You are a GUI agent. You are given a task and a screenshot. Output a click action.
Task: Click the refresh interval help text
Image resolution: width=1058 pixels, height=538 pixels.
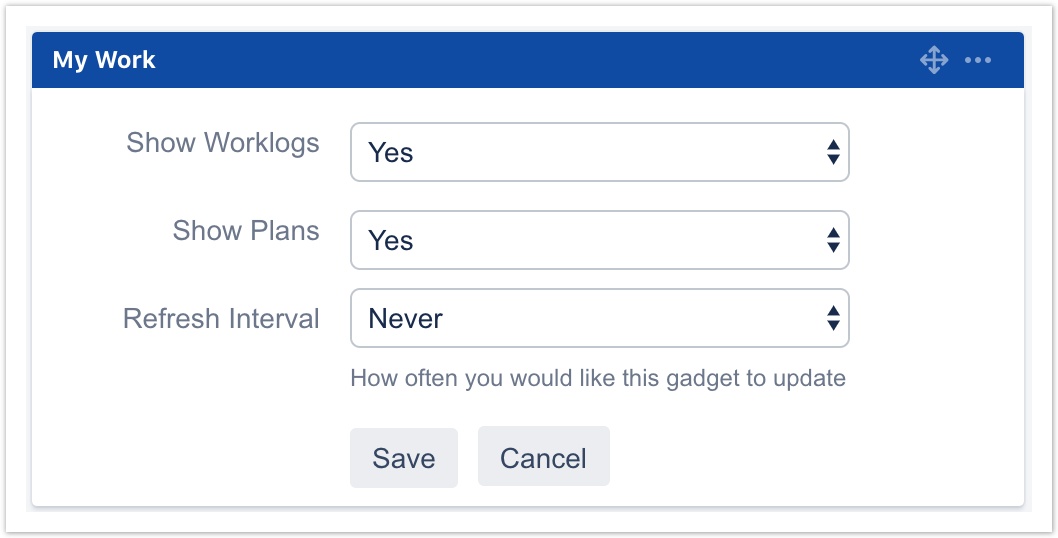pos(598,379)
